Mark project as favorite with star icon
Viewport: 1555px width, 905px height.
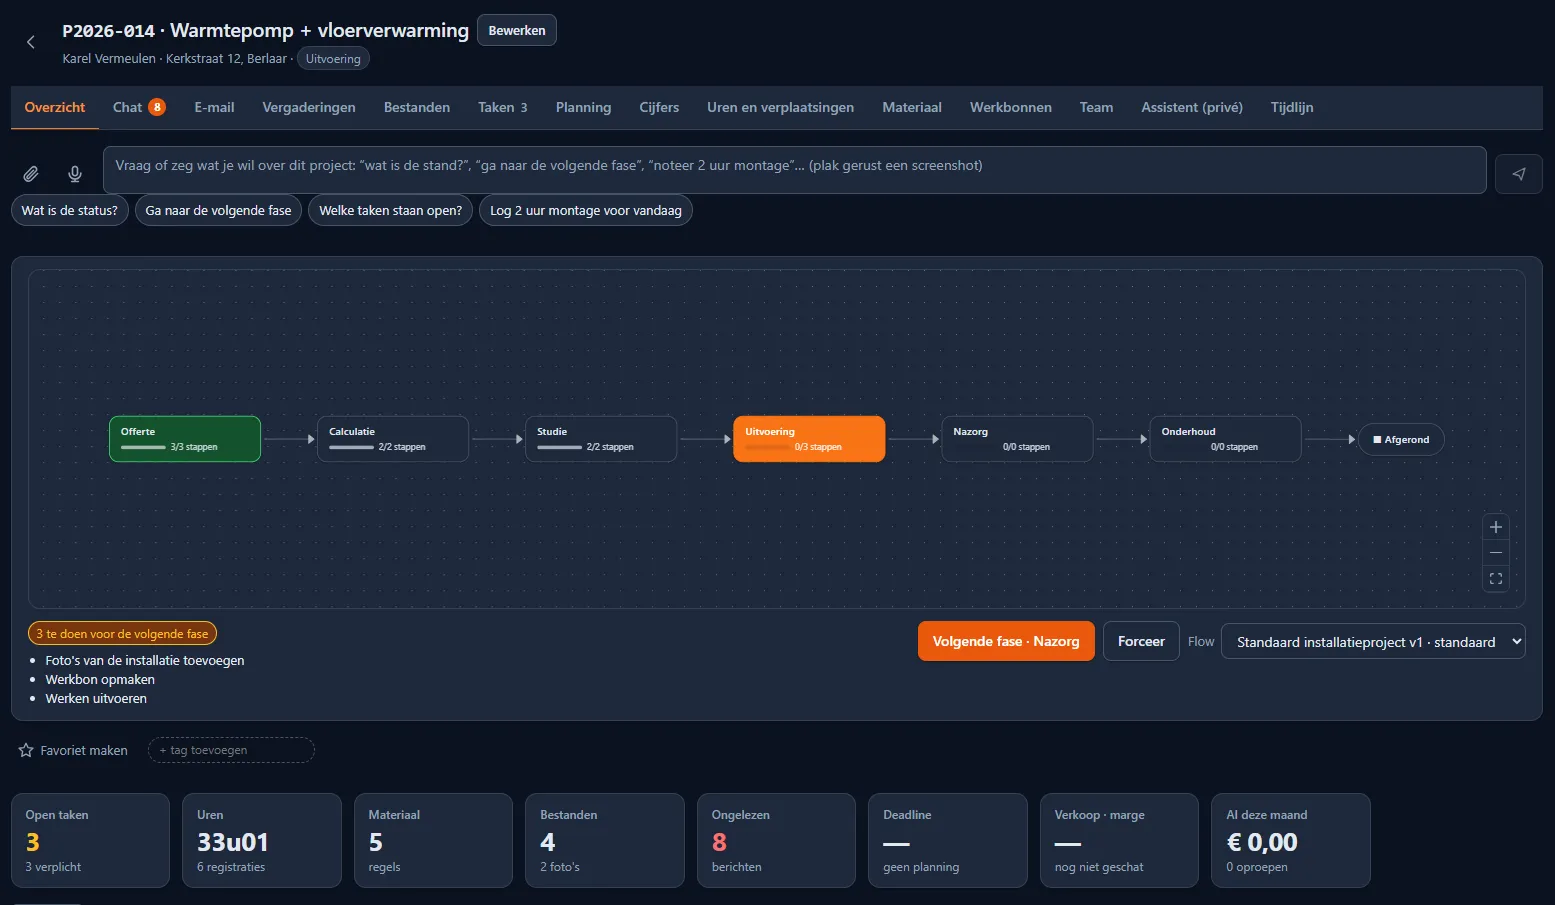click(26, 750)
